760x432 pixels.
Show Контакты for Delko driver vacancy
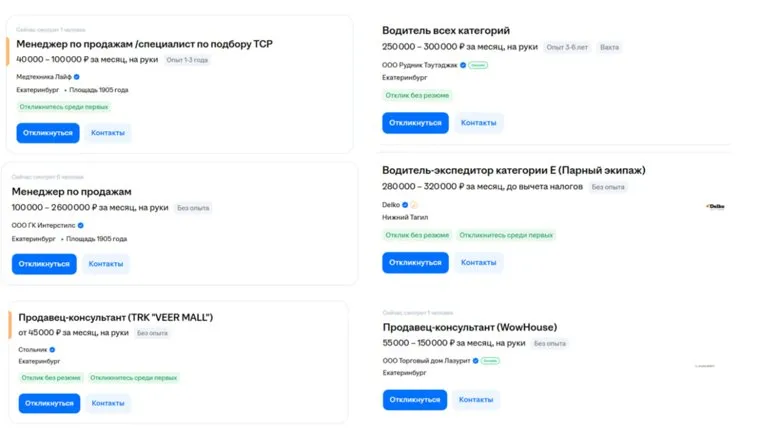click(477, 262)
